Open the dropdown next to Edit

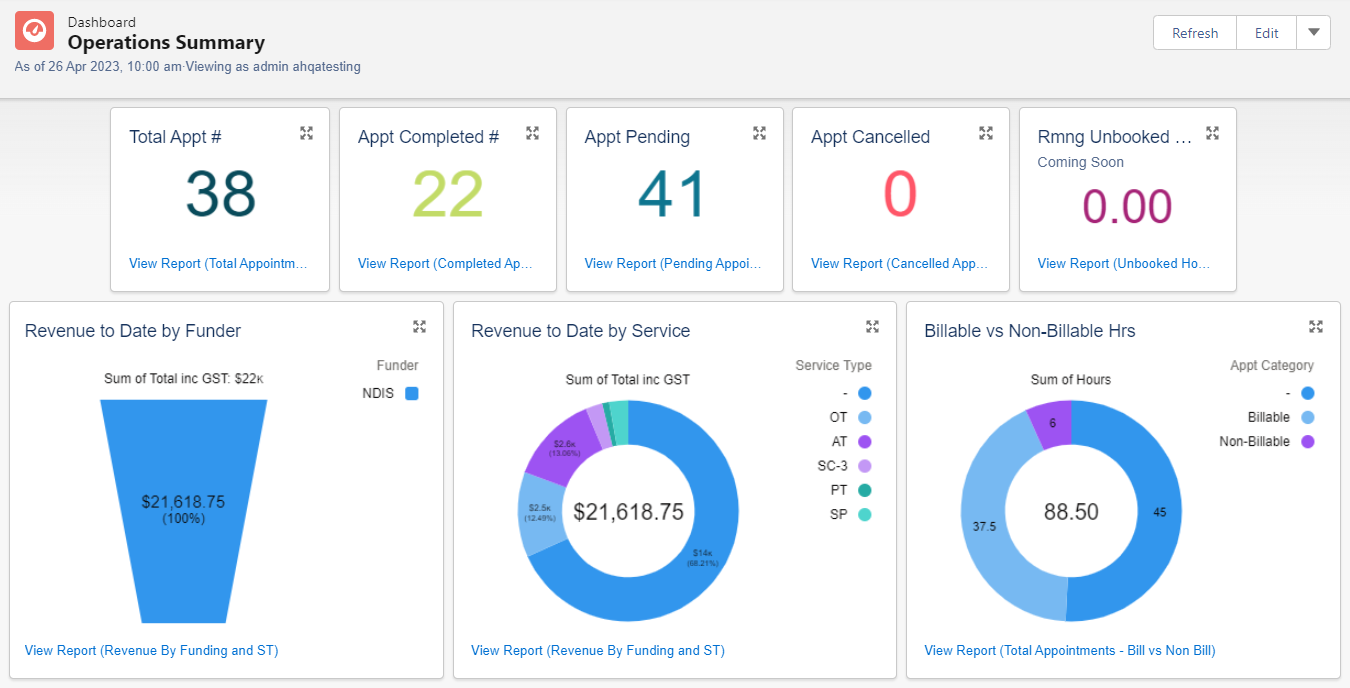pos(1313,32)
